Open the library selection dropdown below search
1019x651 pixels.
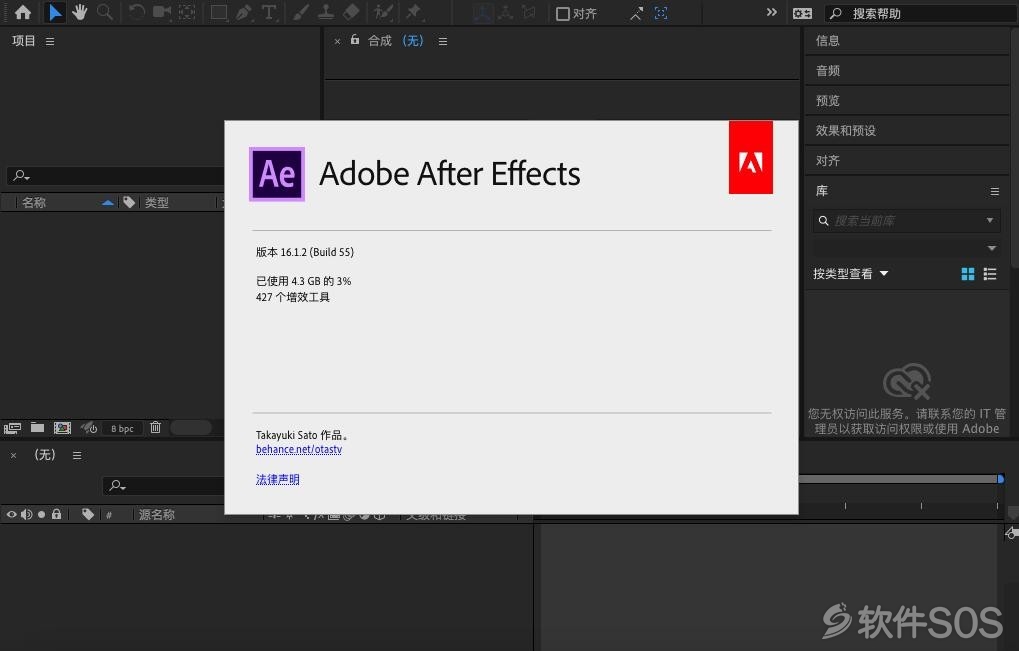point(992,248)
